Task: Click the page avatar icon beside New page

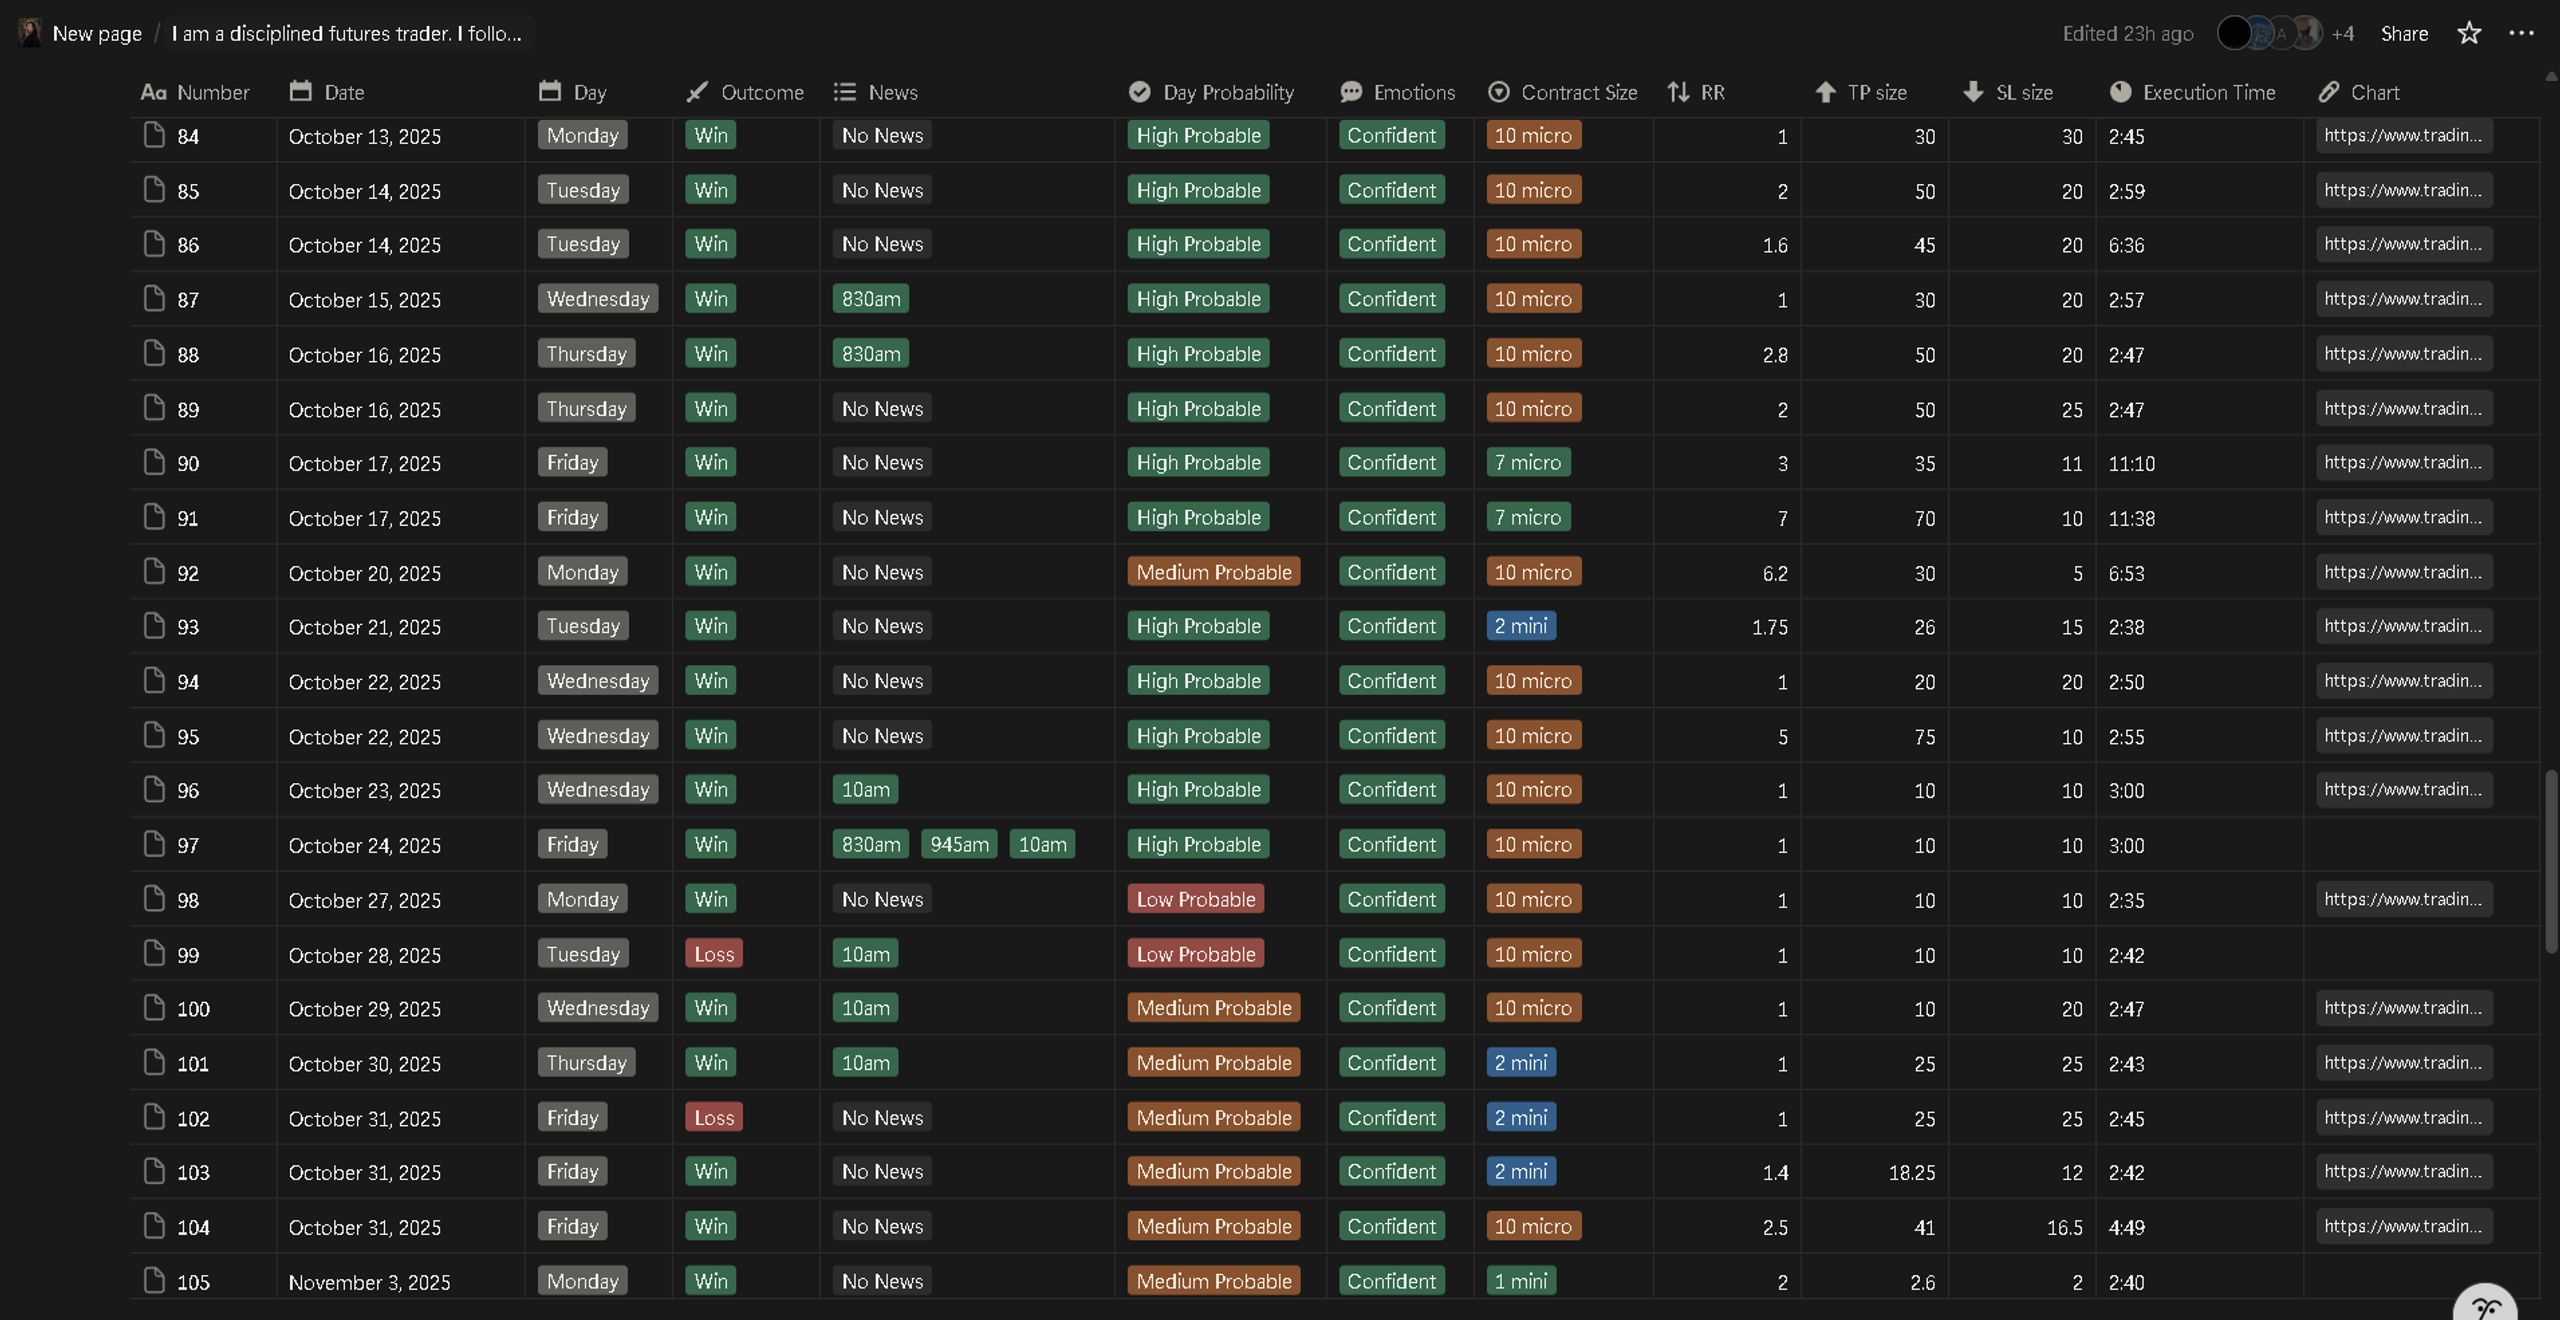Action: (x=29, y=33)
